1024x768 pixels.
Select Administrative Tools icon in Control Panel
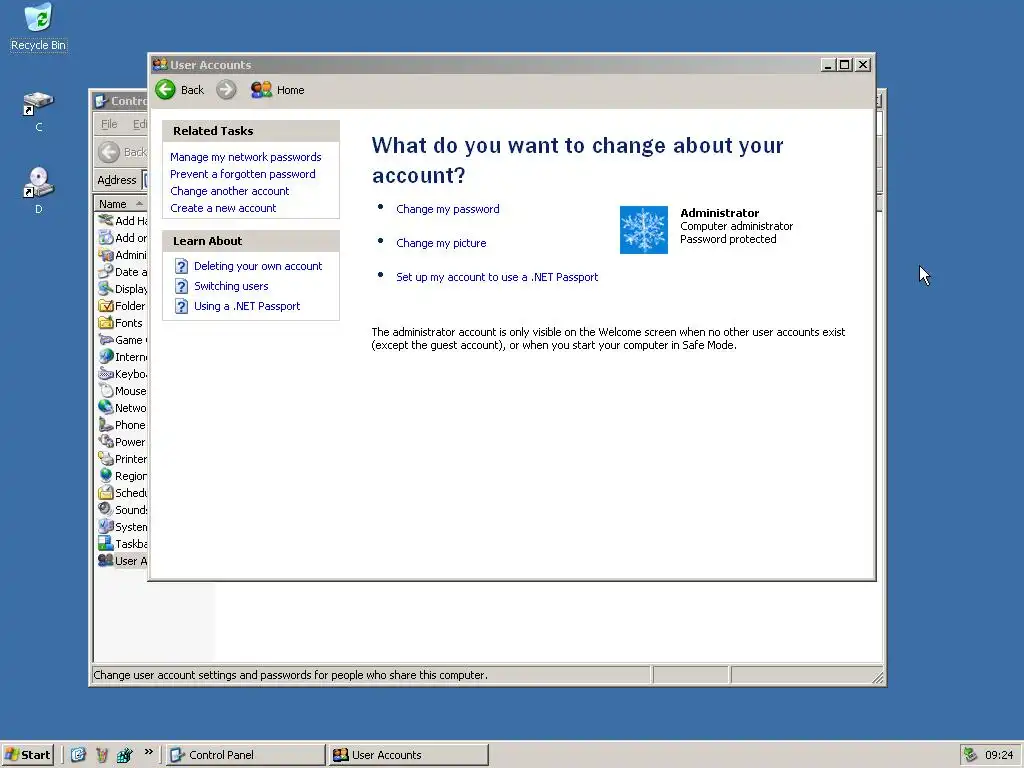[106, 255]
